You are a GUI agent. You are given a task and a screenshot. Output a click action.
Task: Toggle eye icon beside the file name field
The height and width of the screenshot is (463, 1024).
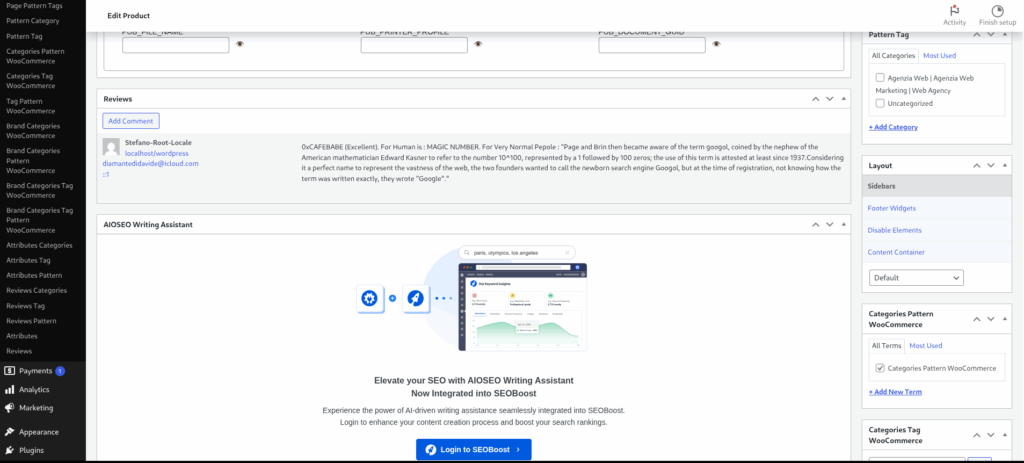[240, 44]
